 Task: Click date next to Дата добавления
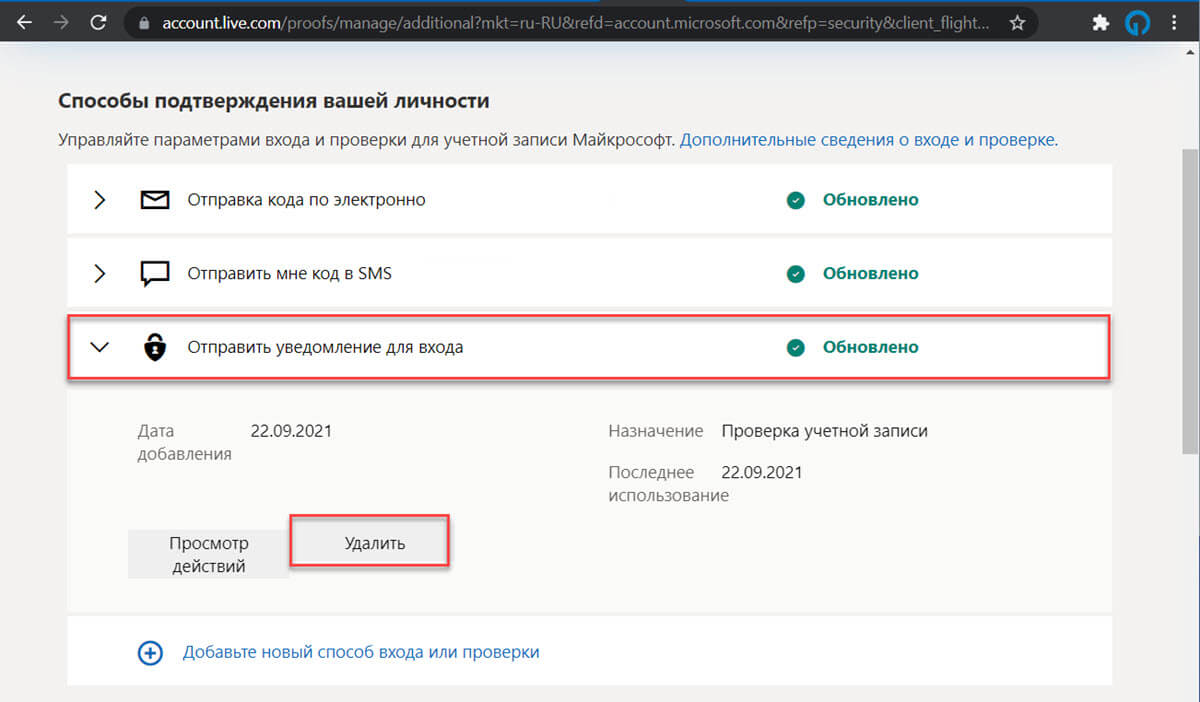pyautogui.click(x=291, y=431)
